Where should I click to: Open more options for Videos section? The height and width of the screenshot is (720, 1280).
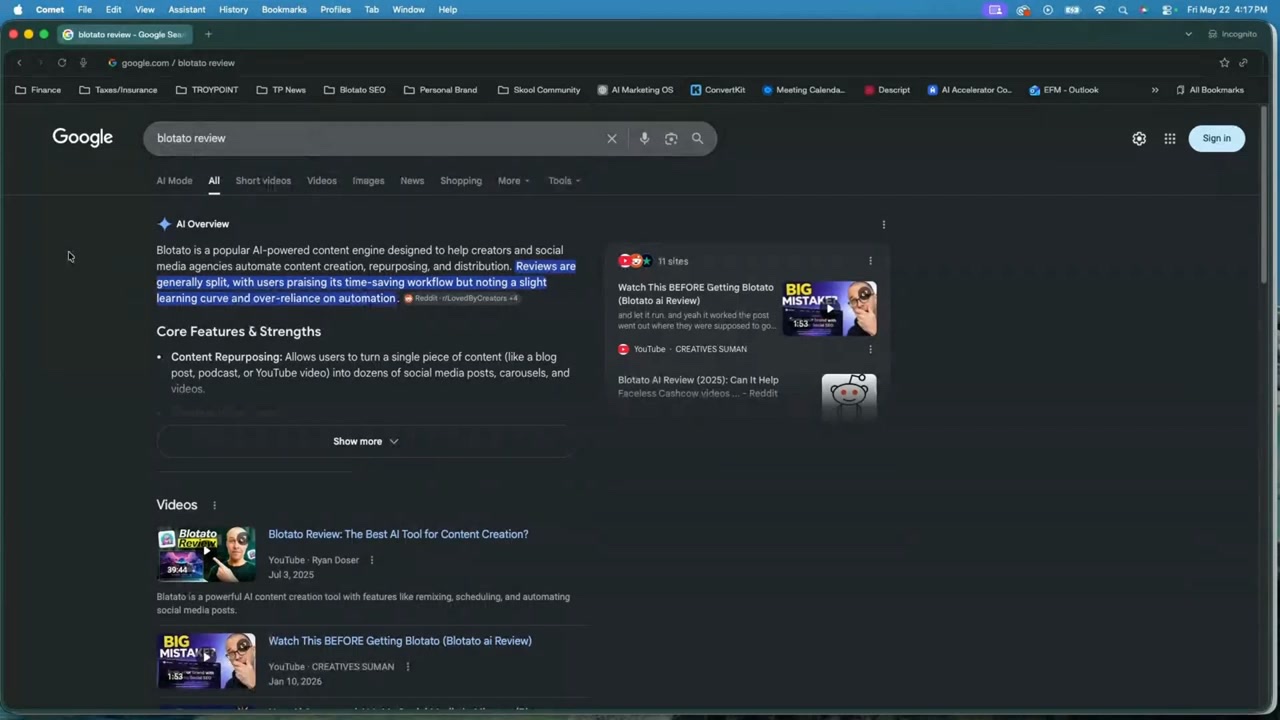click(x=214, y=506)
